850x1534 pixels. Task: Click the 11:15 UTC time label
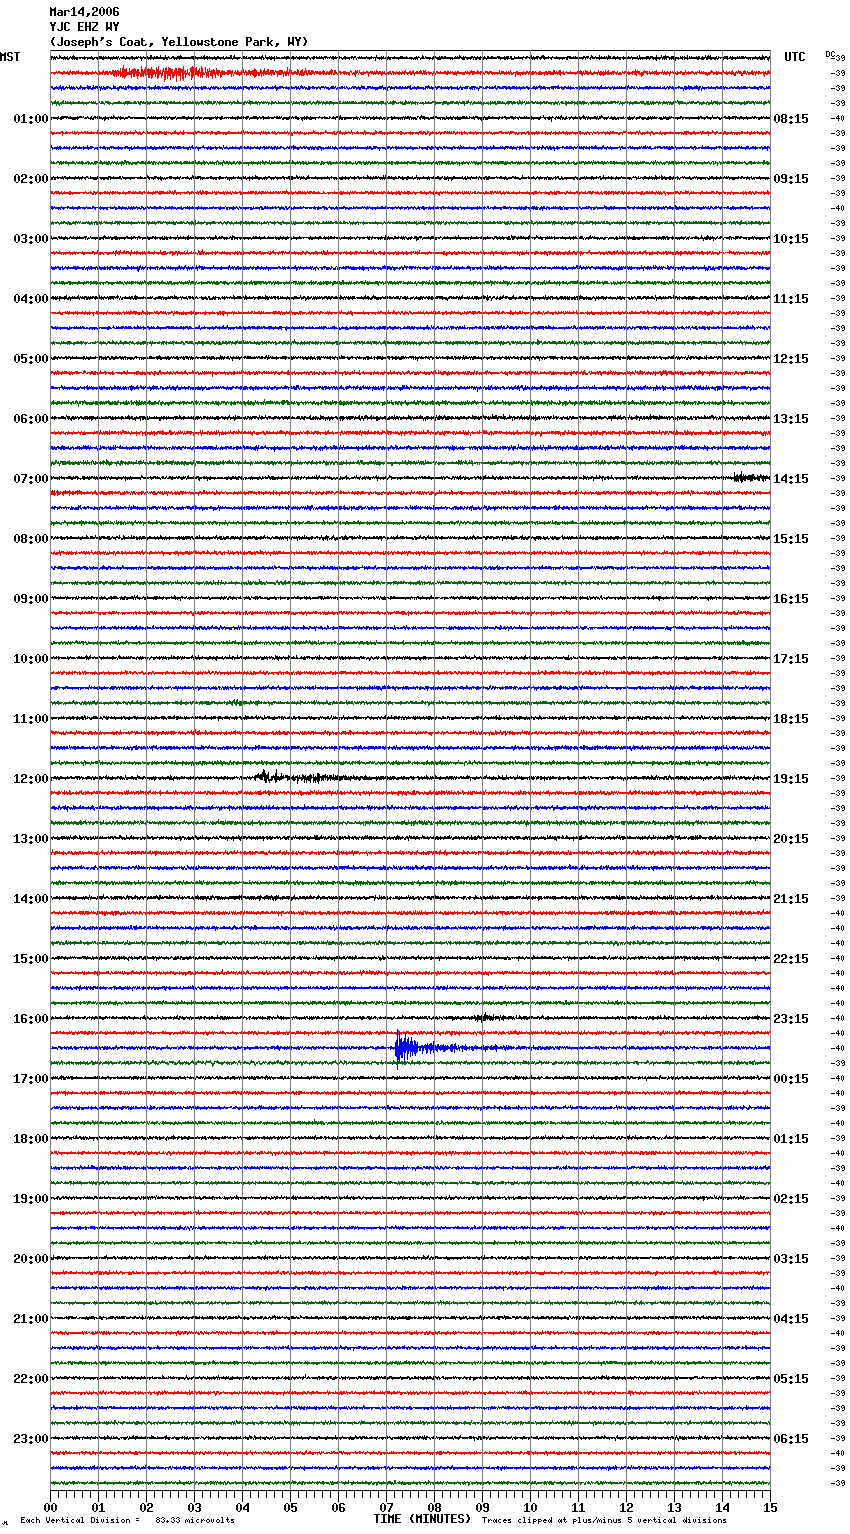(791, 299)
